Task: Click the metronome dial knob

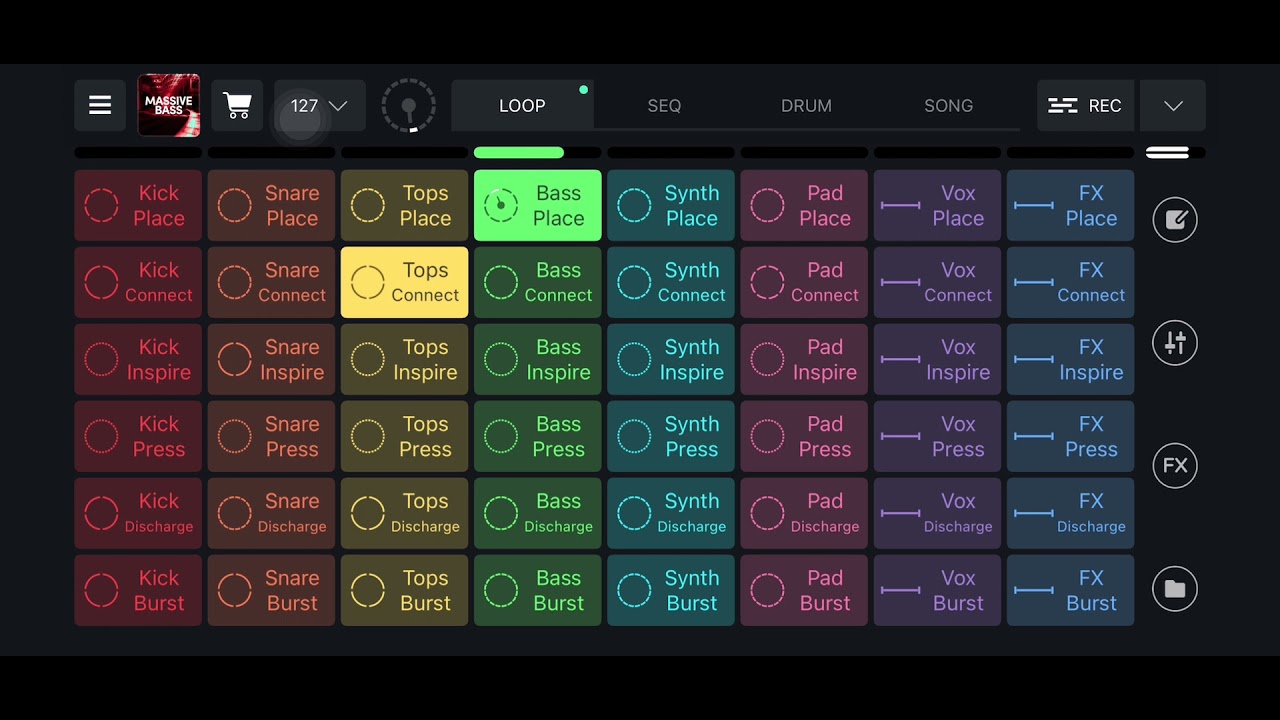Action: 408,105
